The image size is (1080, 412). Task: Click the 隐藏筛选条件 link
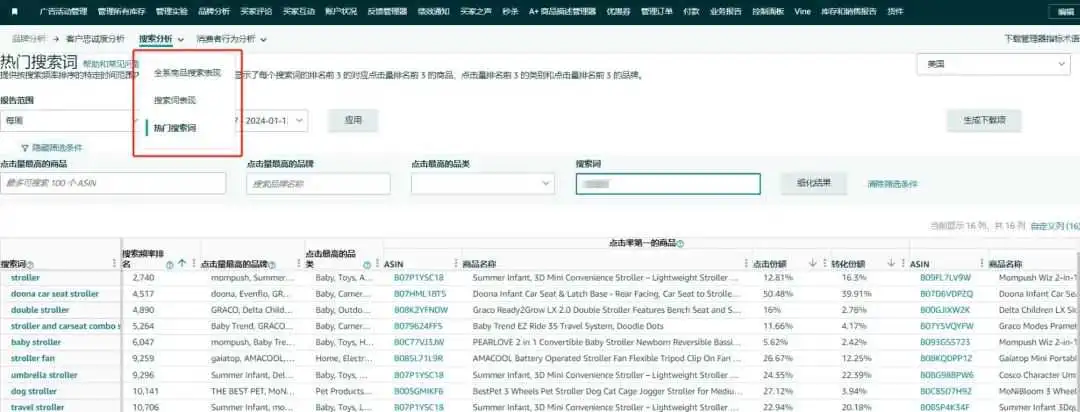pyautogui.click(x=58, y=147)
